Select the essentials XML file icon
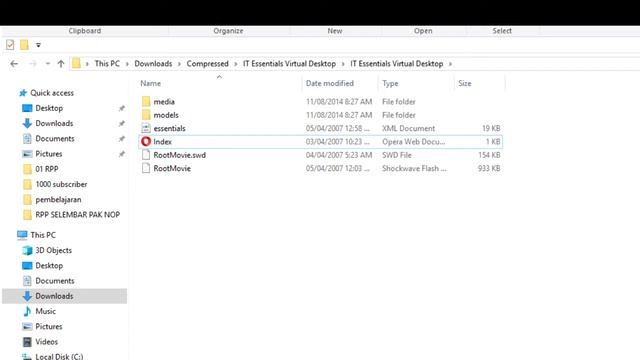Screen dimensions: 640x360 (146, 128)
